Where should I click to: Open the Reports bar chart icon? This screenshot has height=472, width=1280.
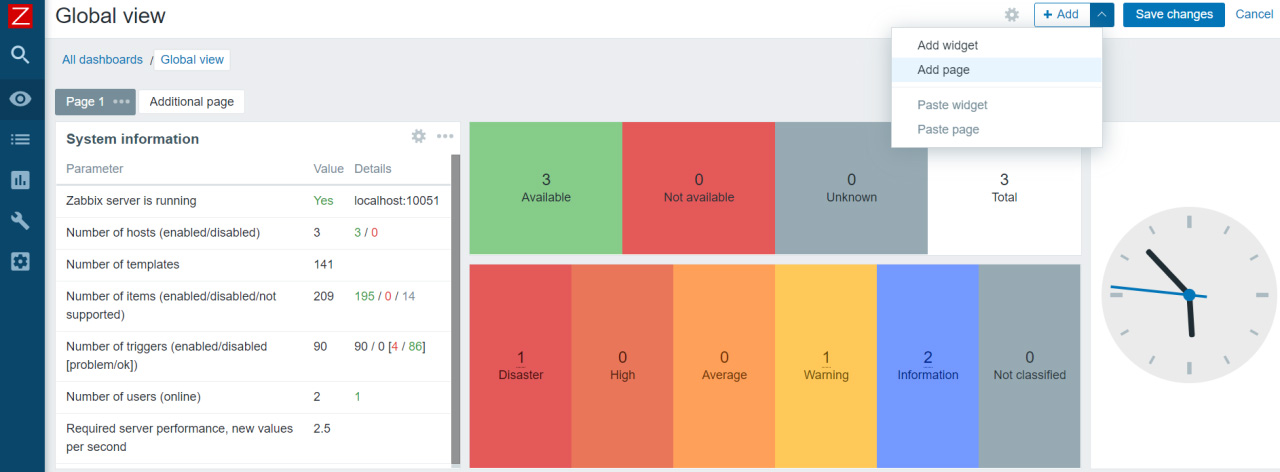(x=20, y=180)
